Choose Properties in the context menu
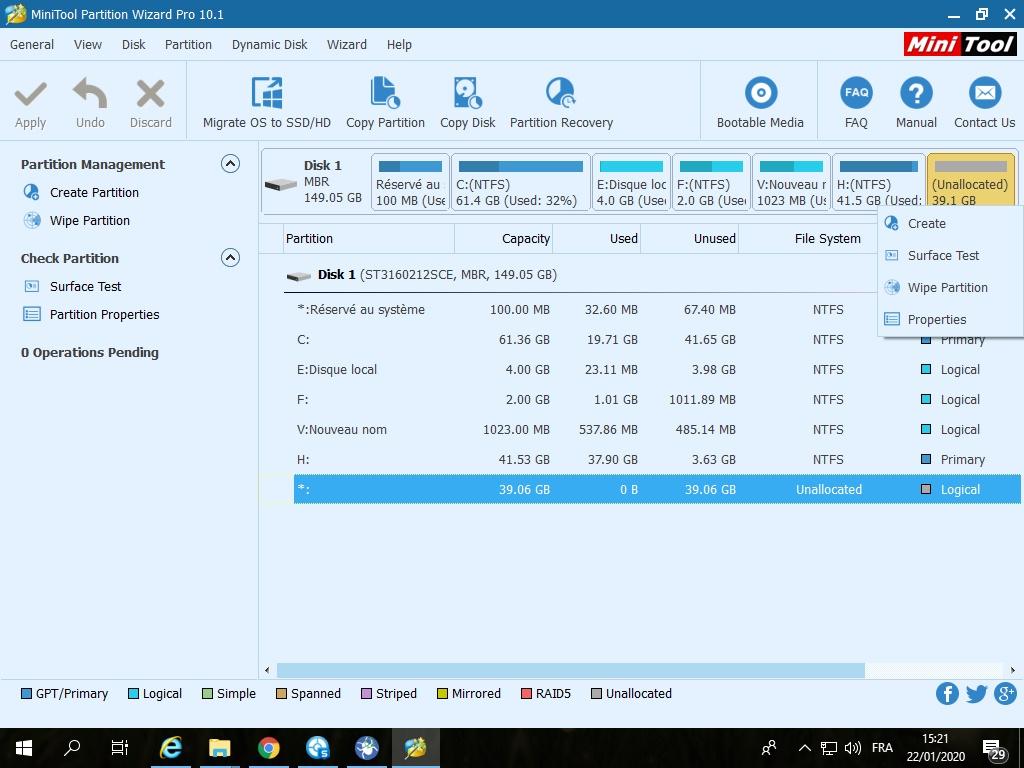Viewport: 1024px width, 768px height. pos(950,319)
